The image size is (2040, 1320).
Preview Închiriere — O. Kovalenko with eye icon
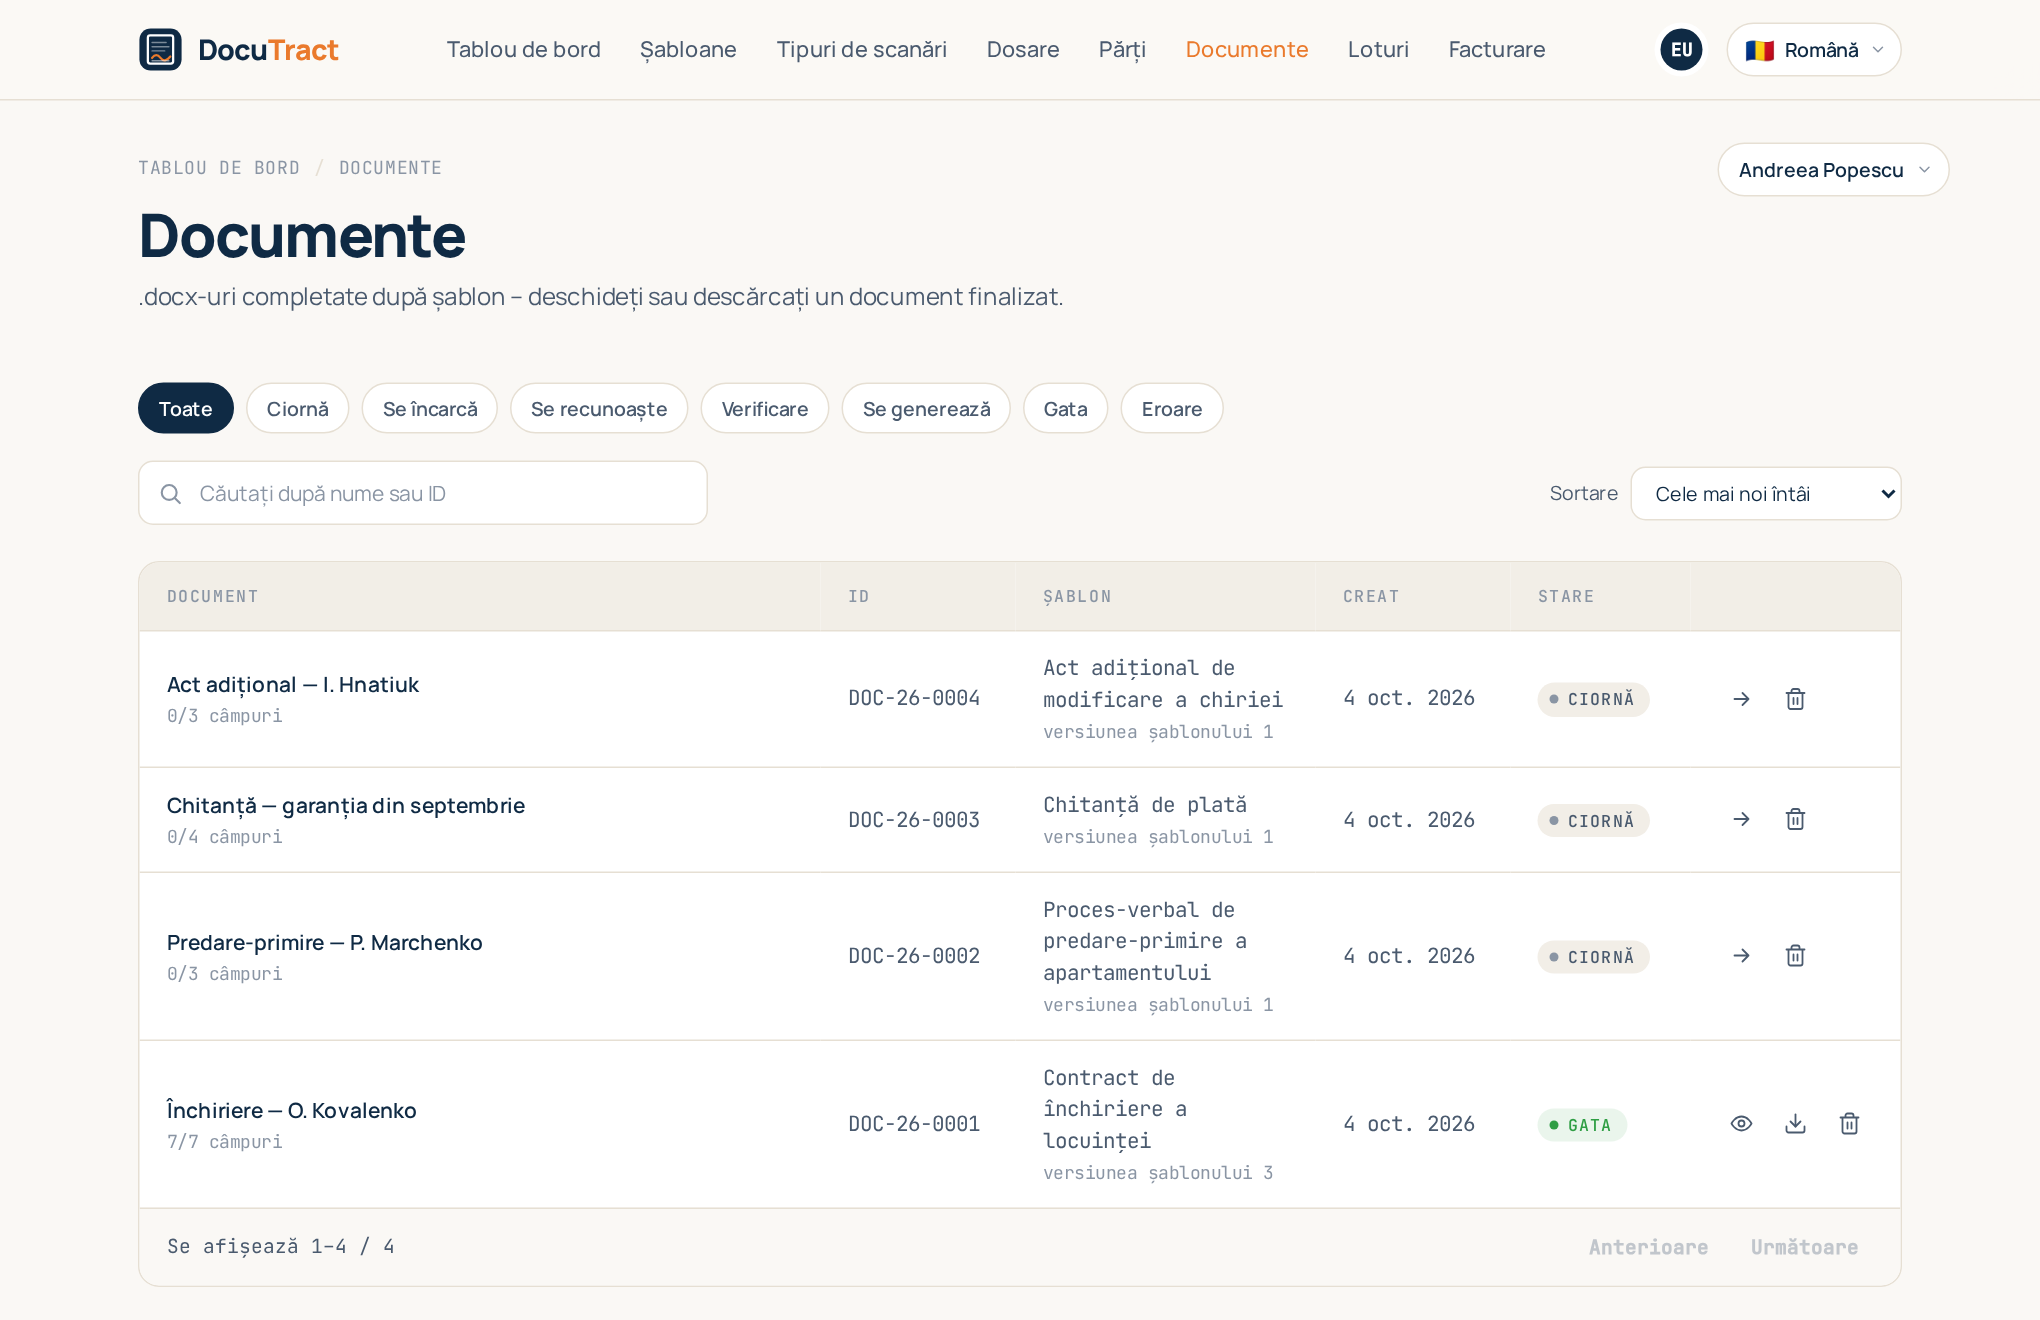click(x=1741, y=1124)
